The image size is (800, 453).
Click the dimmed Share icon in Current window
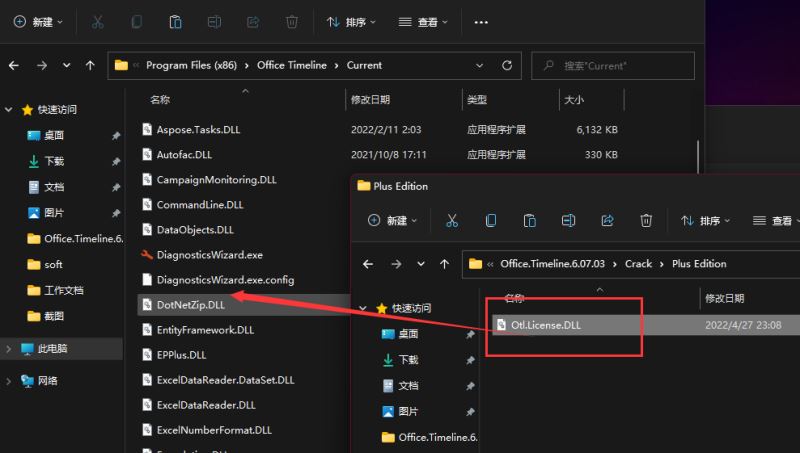(253, 22)
